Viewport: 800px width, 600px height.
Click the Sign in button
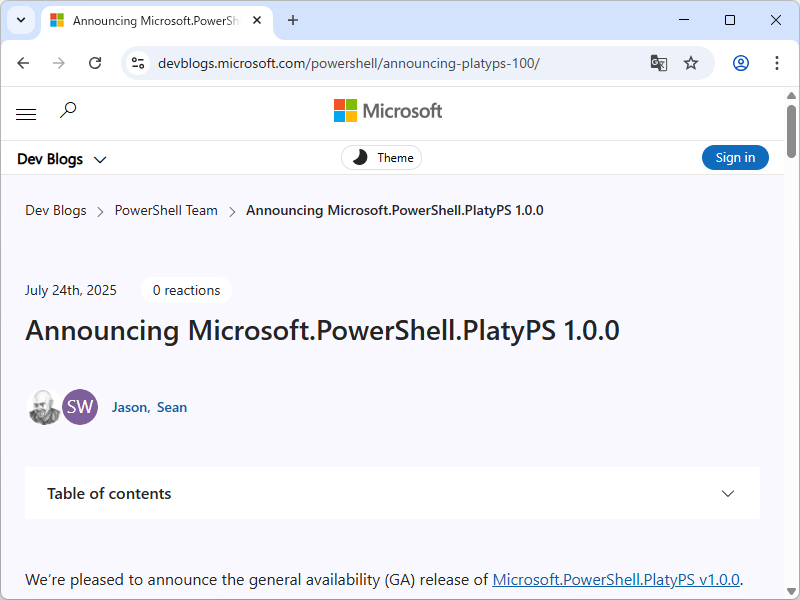pyautogui.click(x=735, y=158)
